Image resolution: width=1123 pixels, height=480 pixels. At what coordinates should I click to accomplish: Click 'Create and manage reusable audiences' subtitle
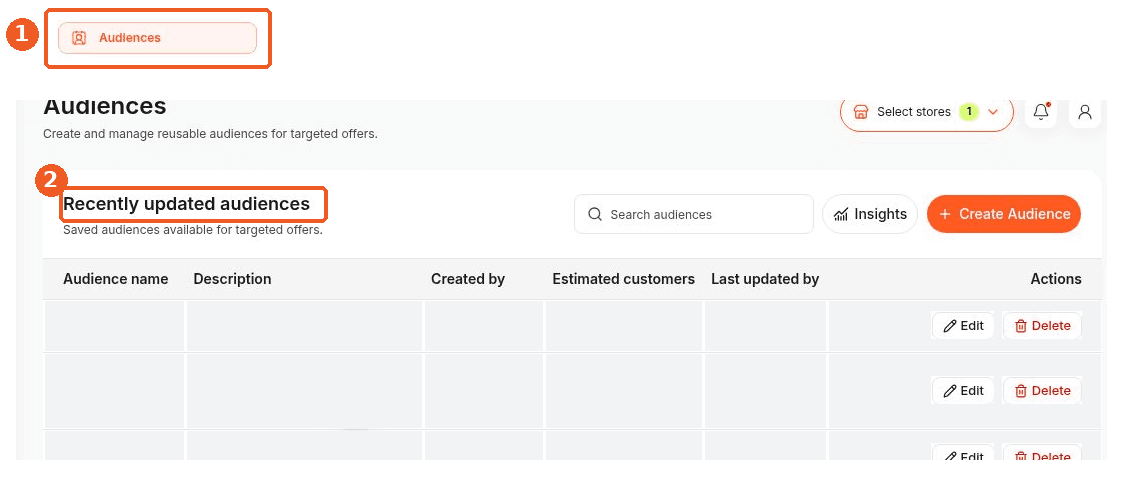click(210, 134)
